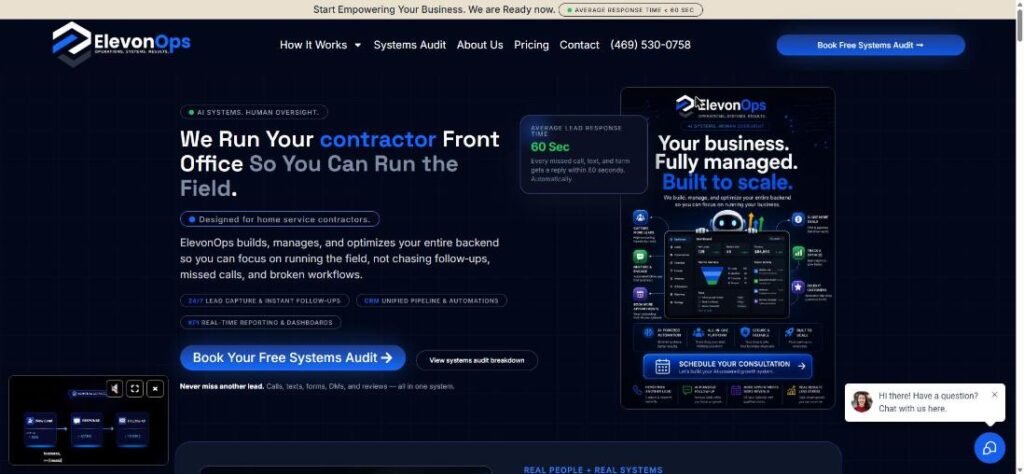Click the 24/7 Lead Capture & Instant Follow-ups chip
1024x474 pixels.
coord(264,301)
